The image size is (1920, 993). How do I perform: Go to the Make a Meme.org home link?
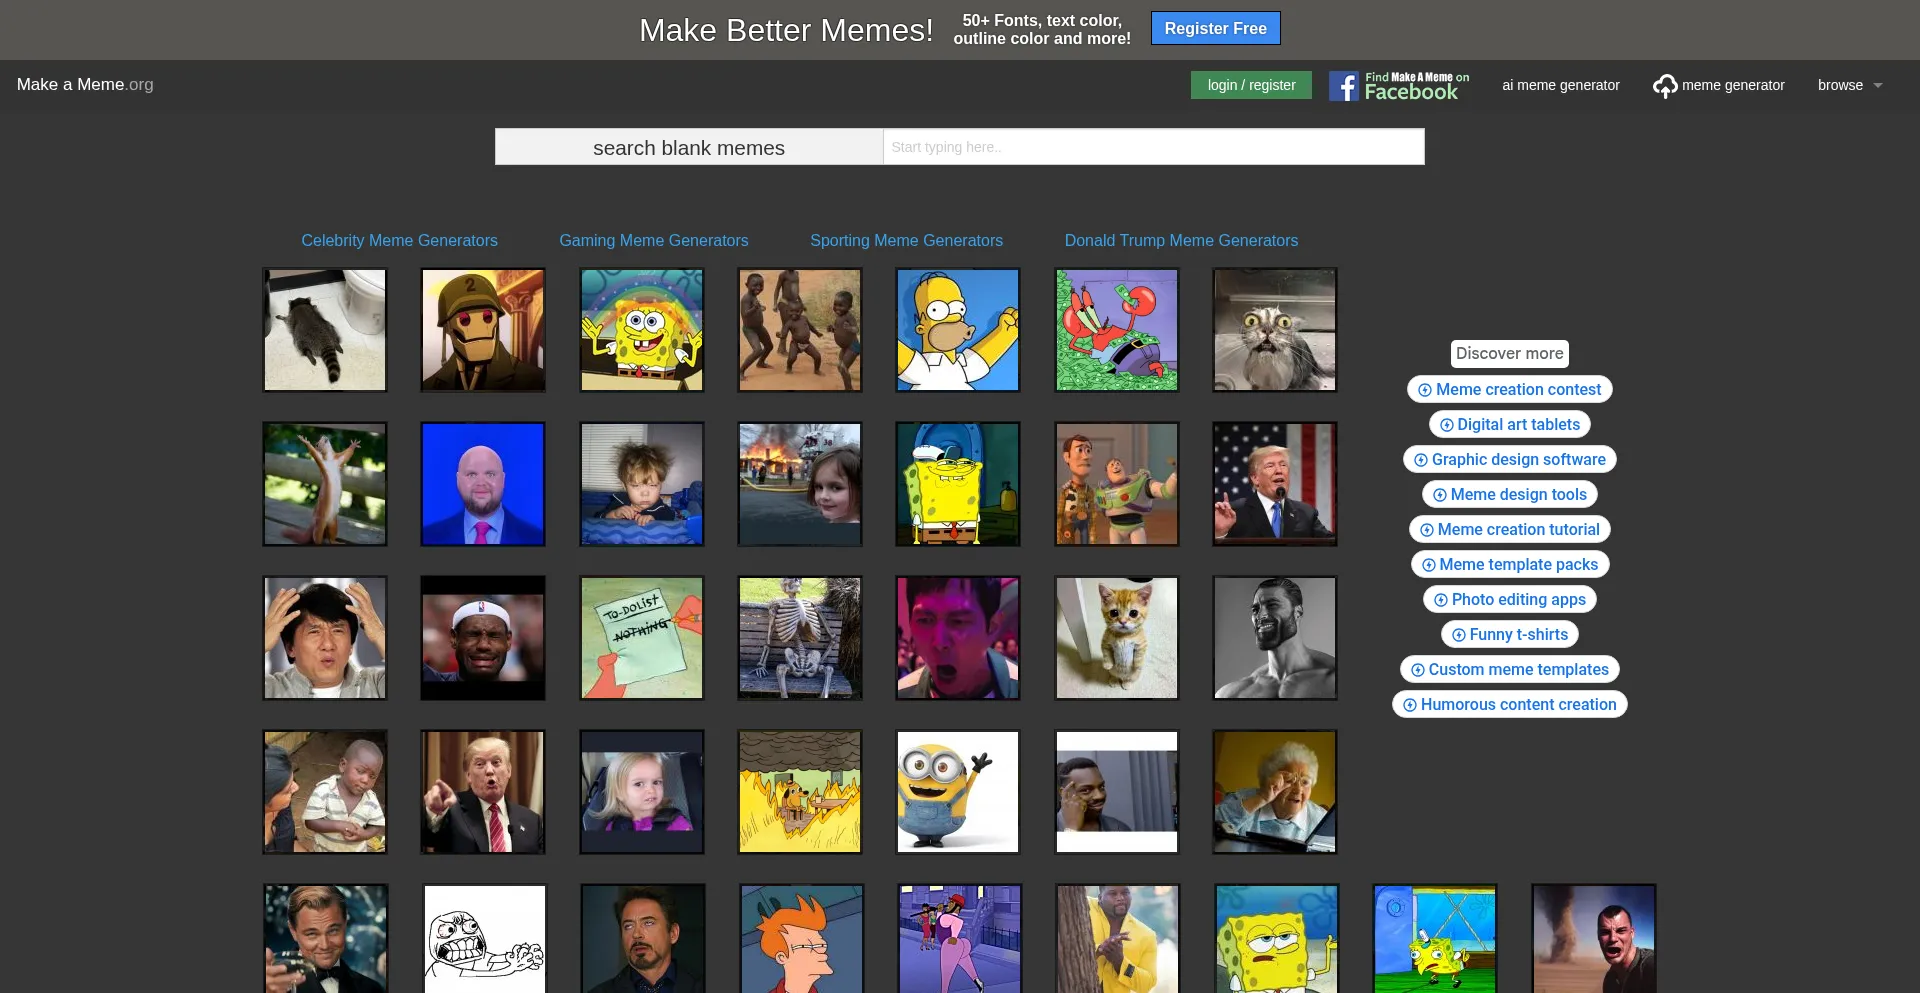pyautogui.click(x=85, y=84)
